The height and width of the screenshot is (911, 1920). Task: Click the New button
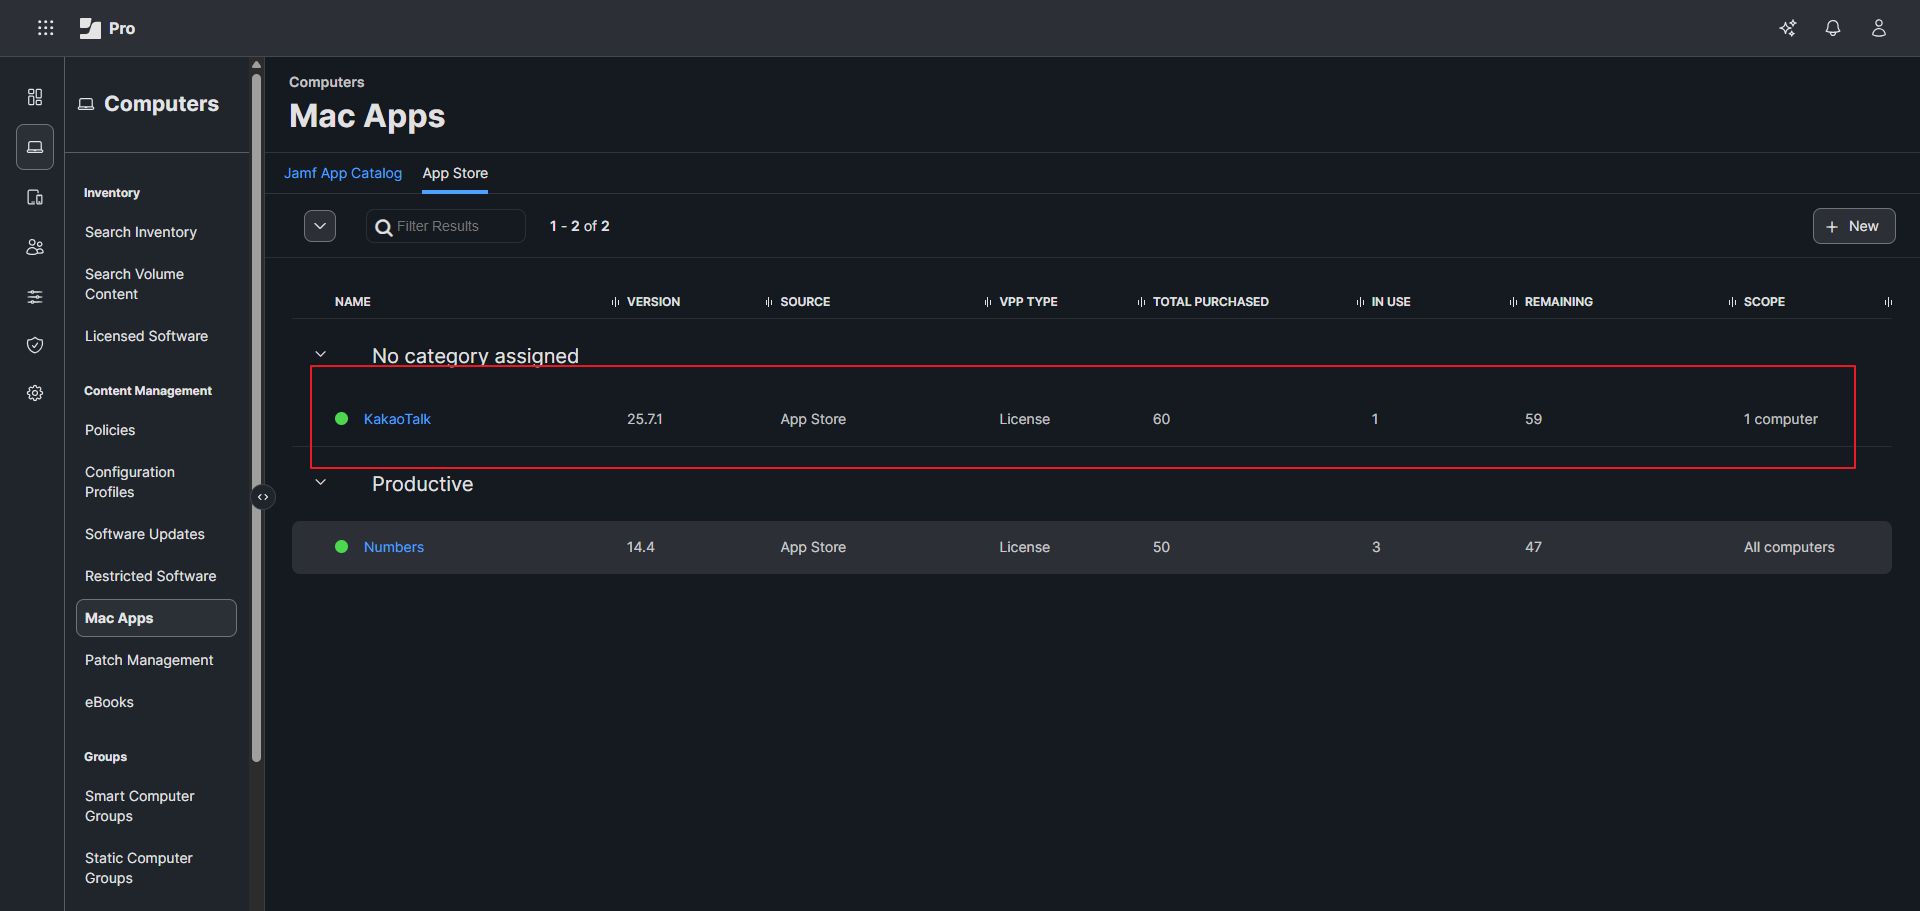[x=1853, y=226]
